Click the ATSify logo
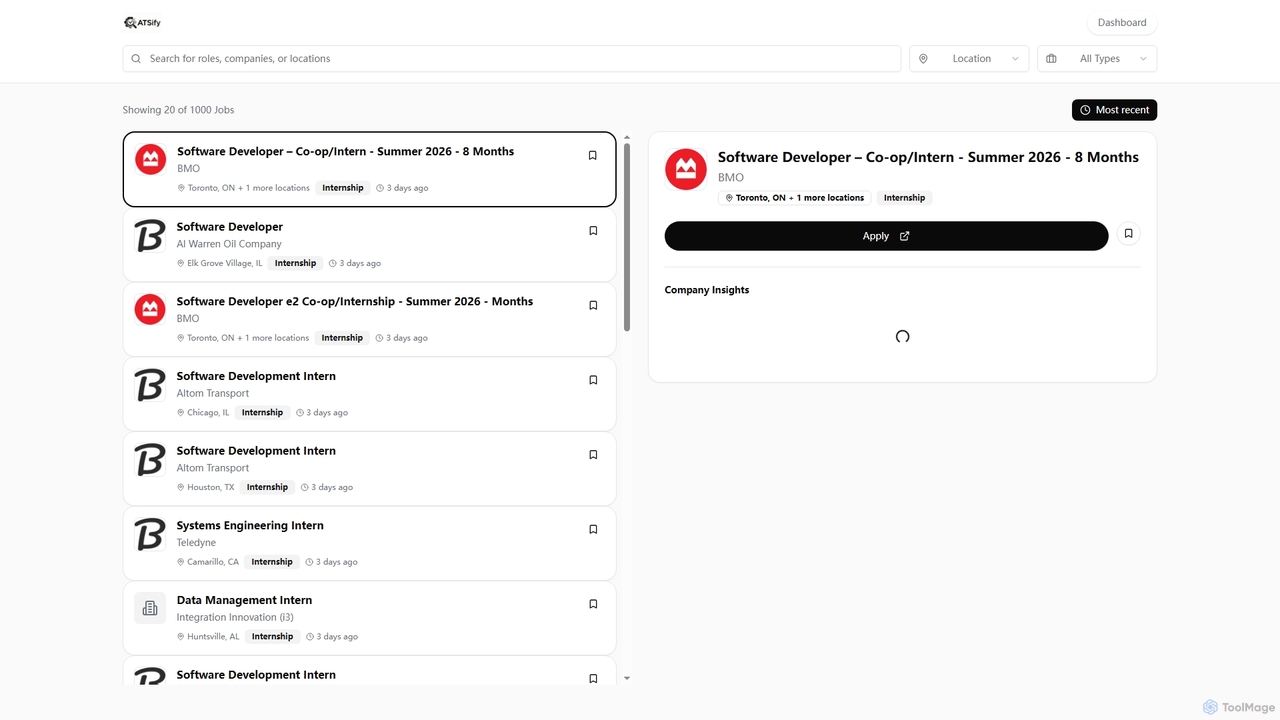The image size is (1280, 720). click(142, 22)
